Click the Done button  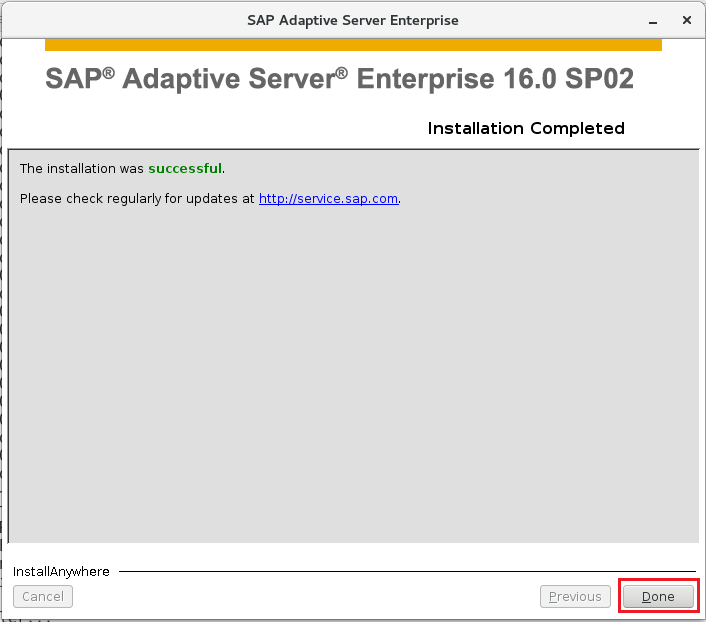click(x=658, y=596)
